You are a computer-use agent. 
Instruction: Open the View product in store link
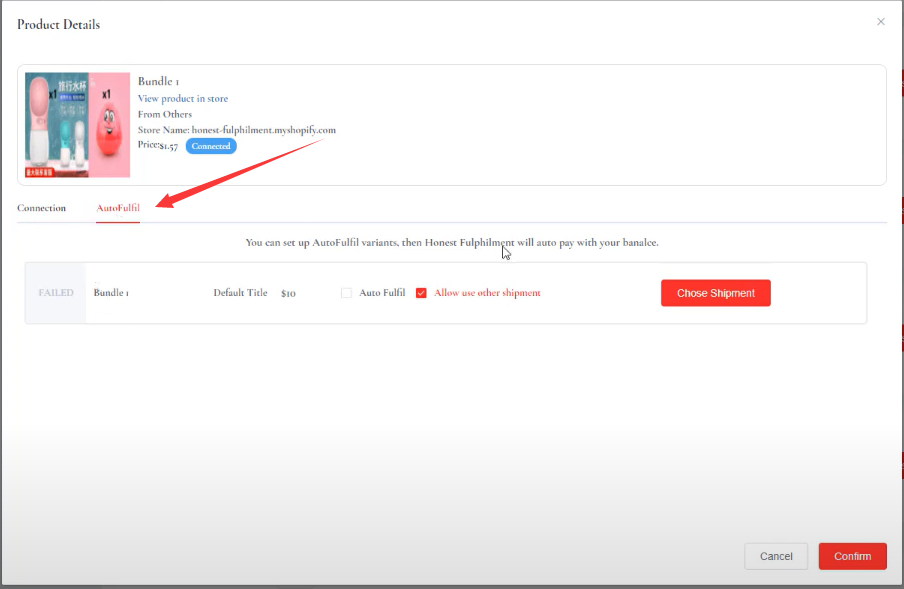click(183, 98)
